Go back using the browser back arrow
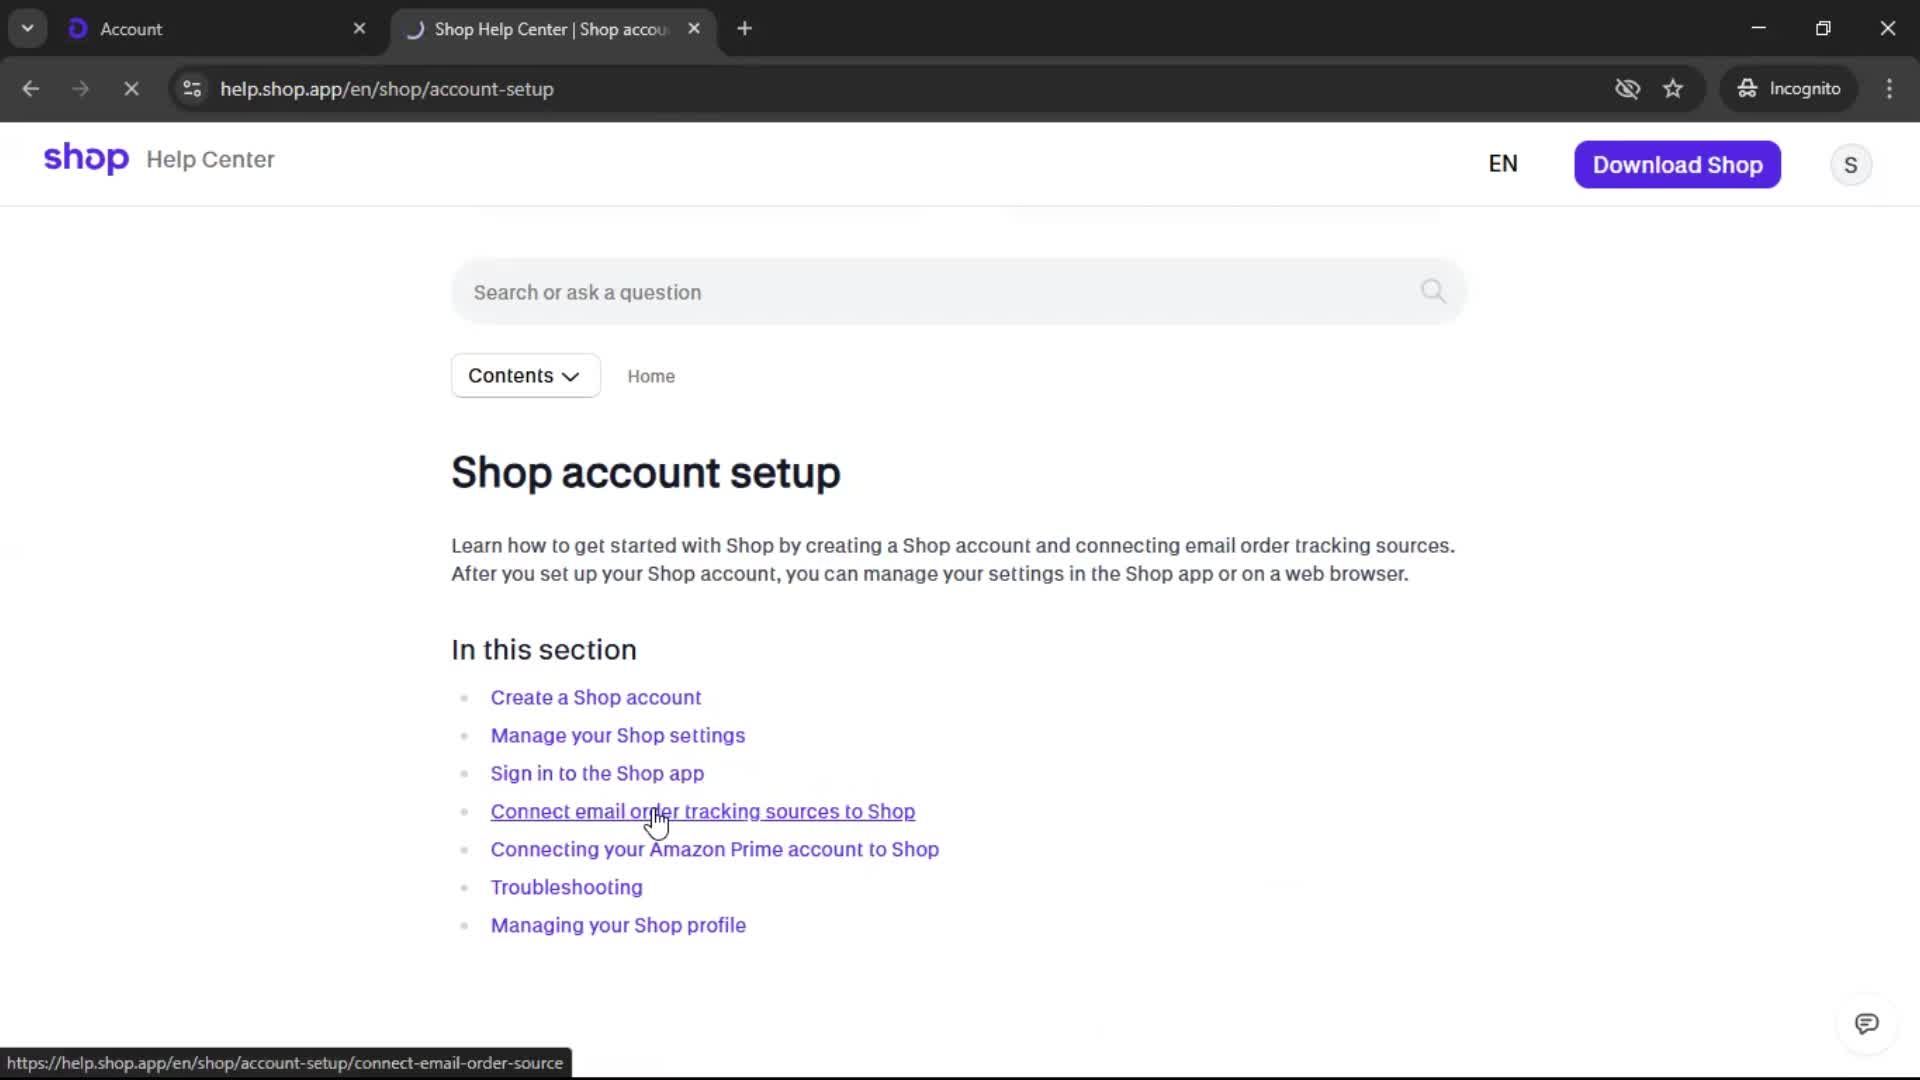The height and width of the screenshot is (1080, 1920). pyautogui.click(x=31, y=89)
